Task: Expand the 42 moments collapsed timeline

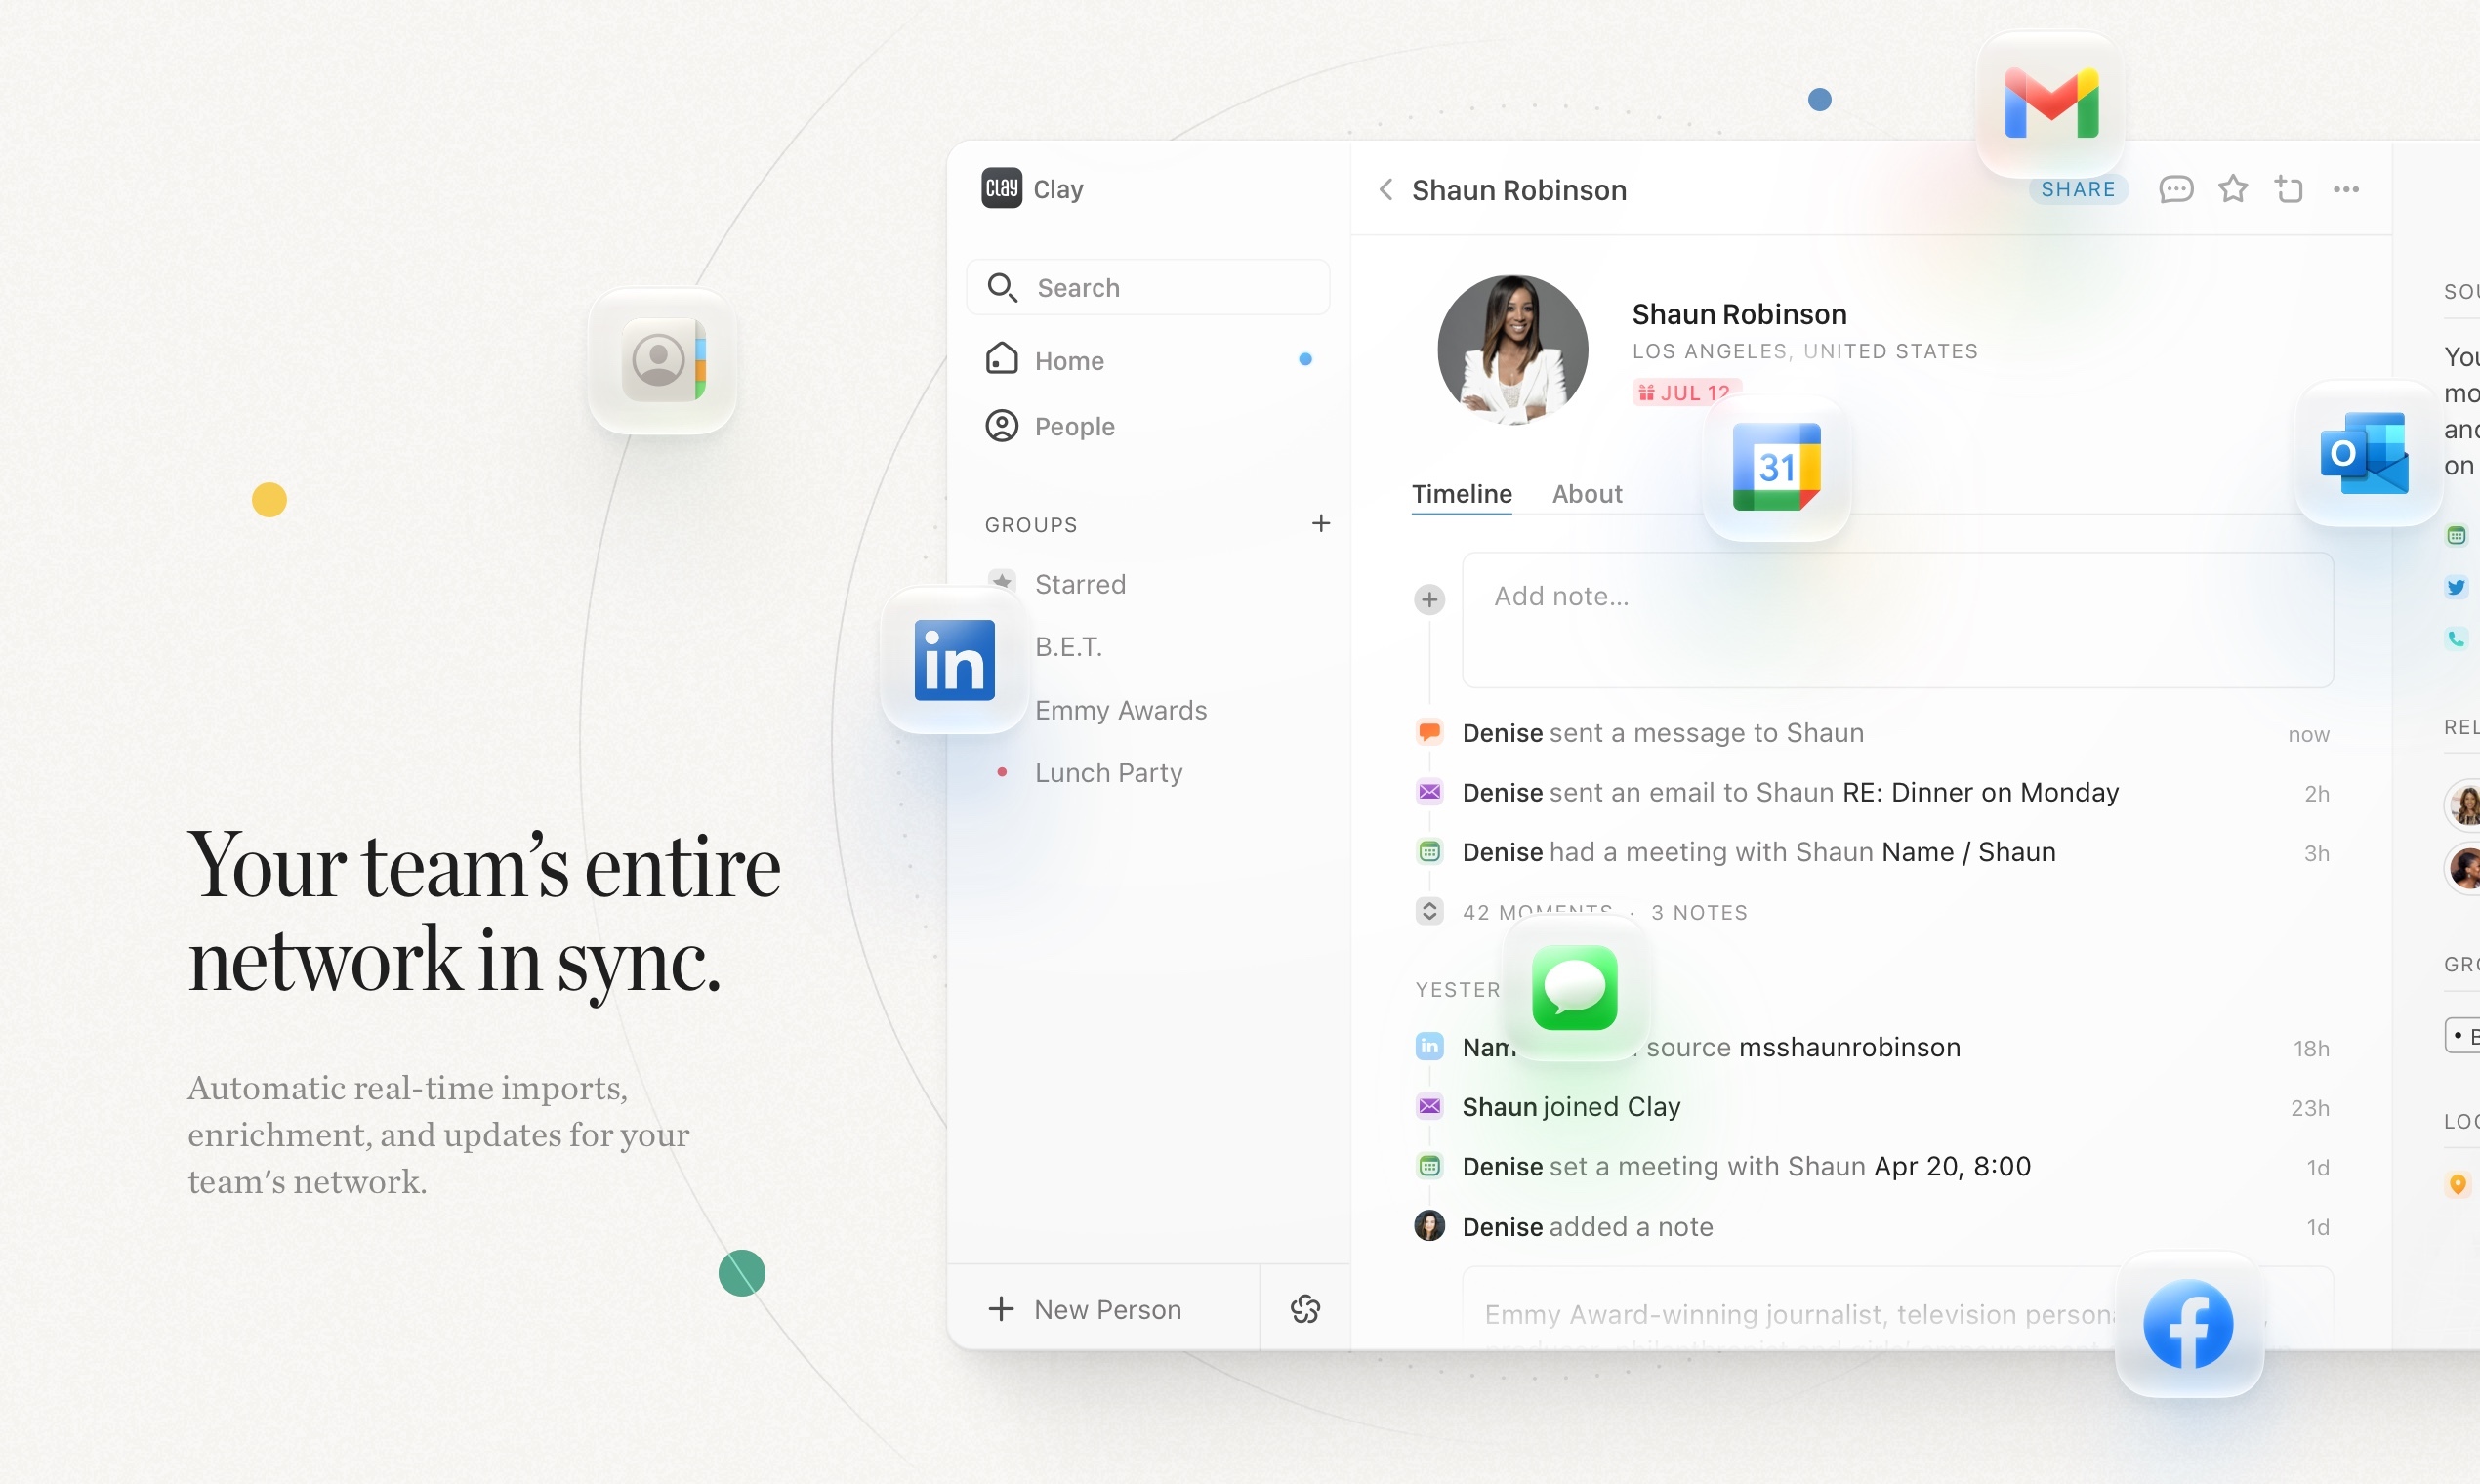Action: tap(1430, 911)
